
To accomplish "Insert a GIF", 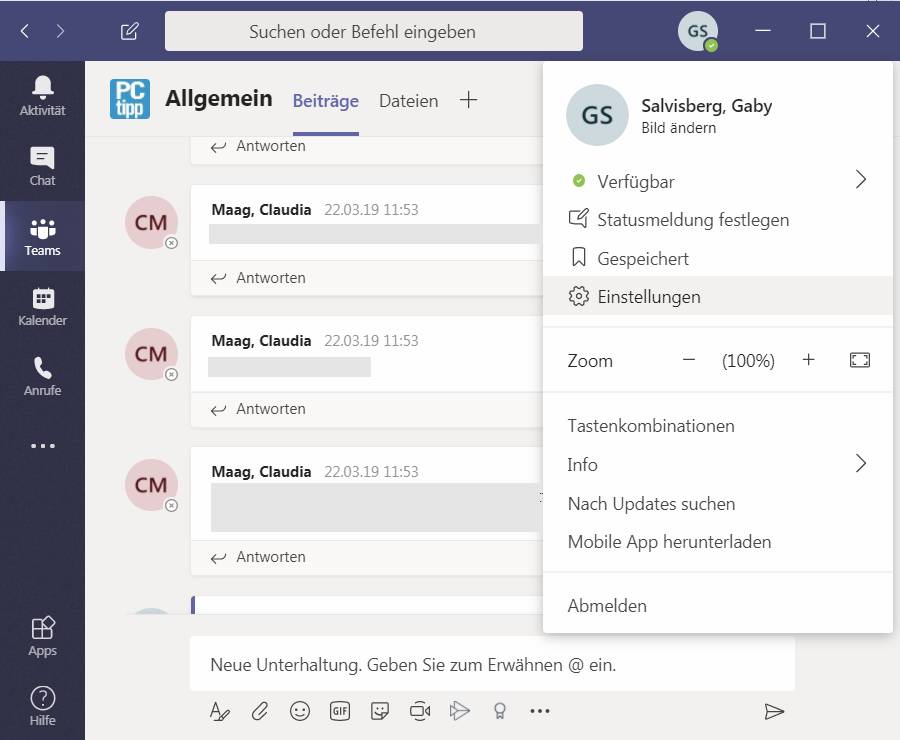I will click(340, 711).
